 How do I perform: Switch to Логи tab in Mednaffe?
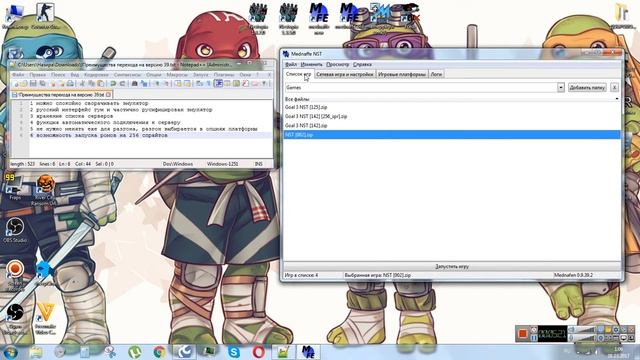[436, 74]
